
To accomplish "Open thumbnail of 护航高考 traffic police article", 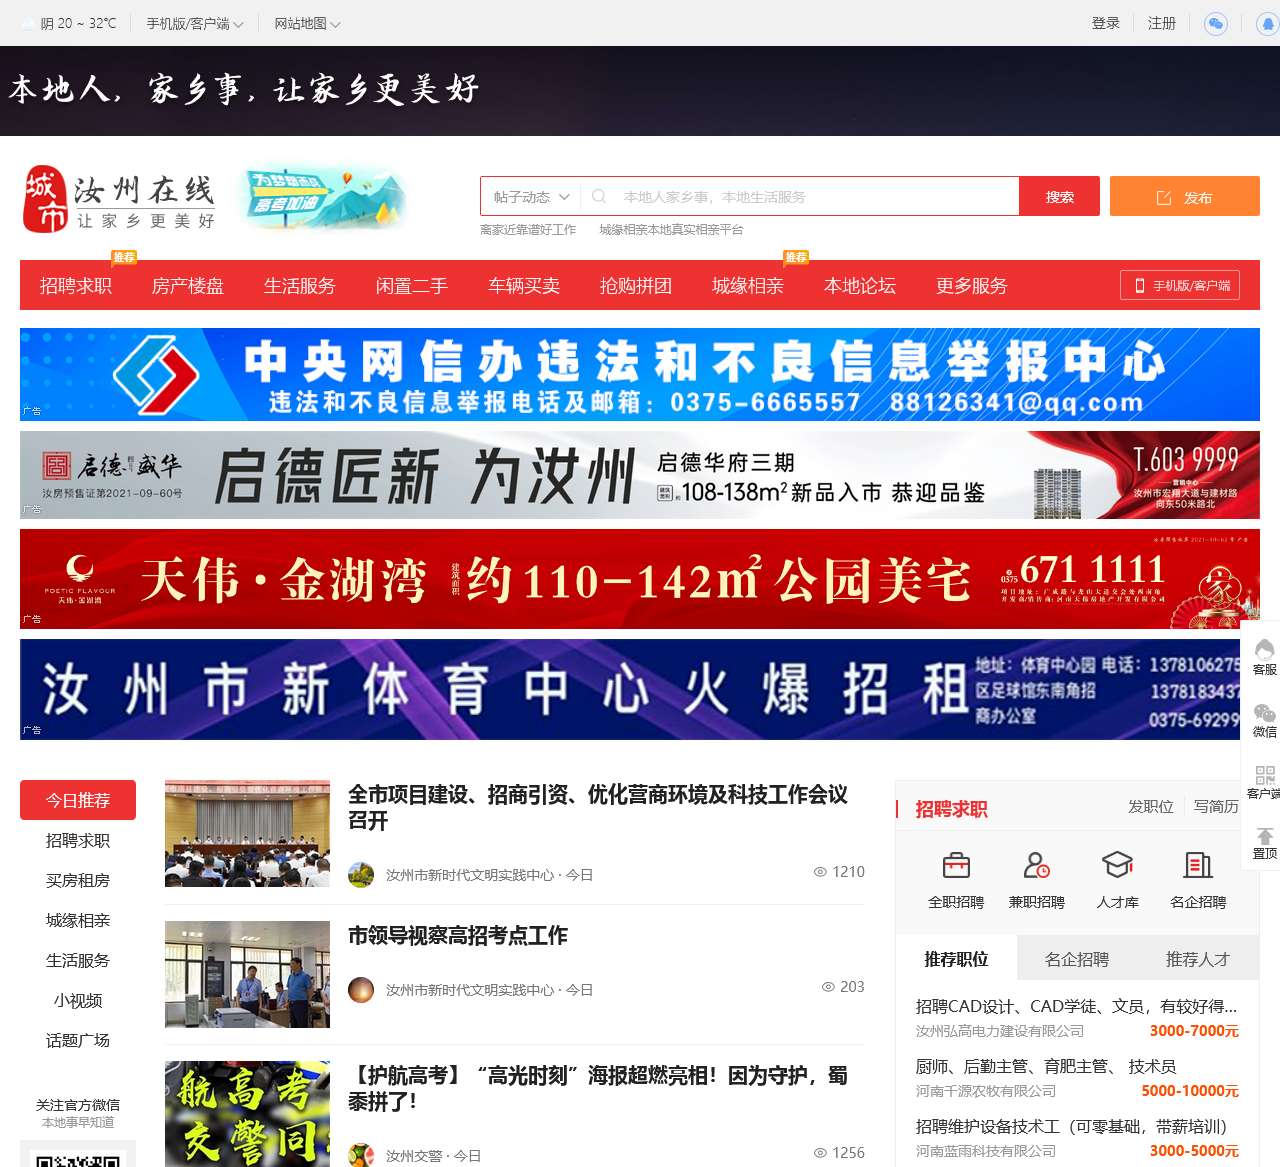I will click(247, 1114).
